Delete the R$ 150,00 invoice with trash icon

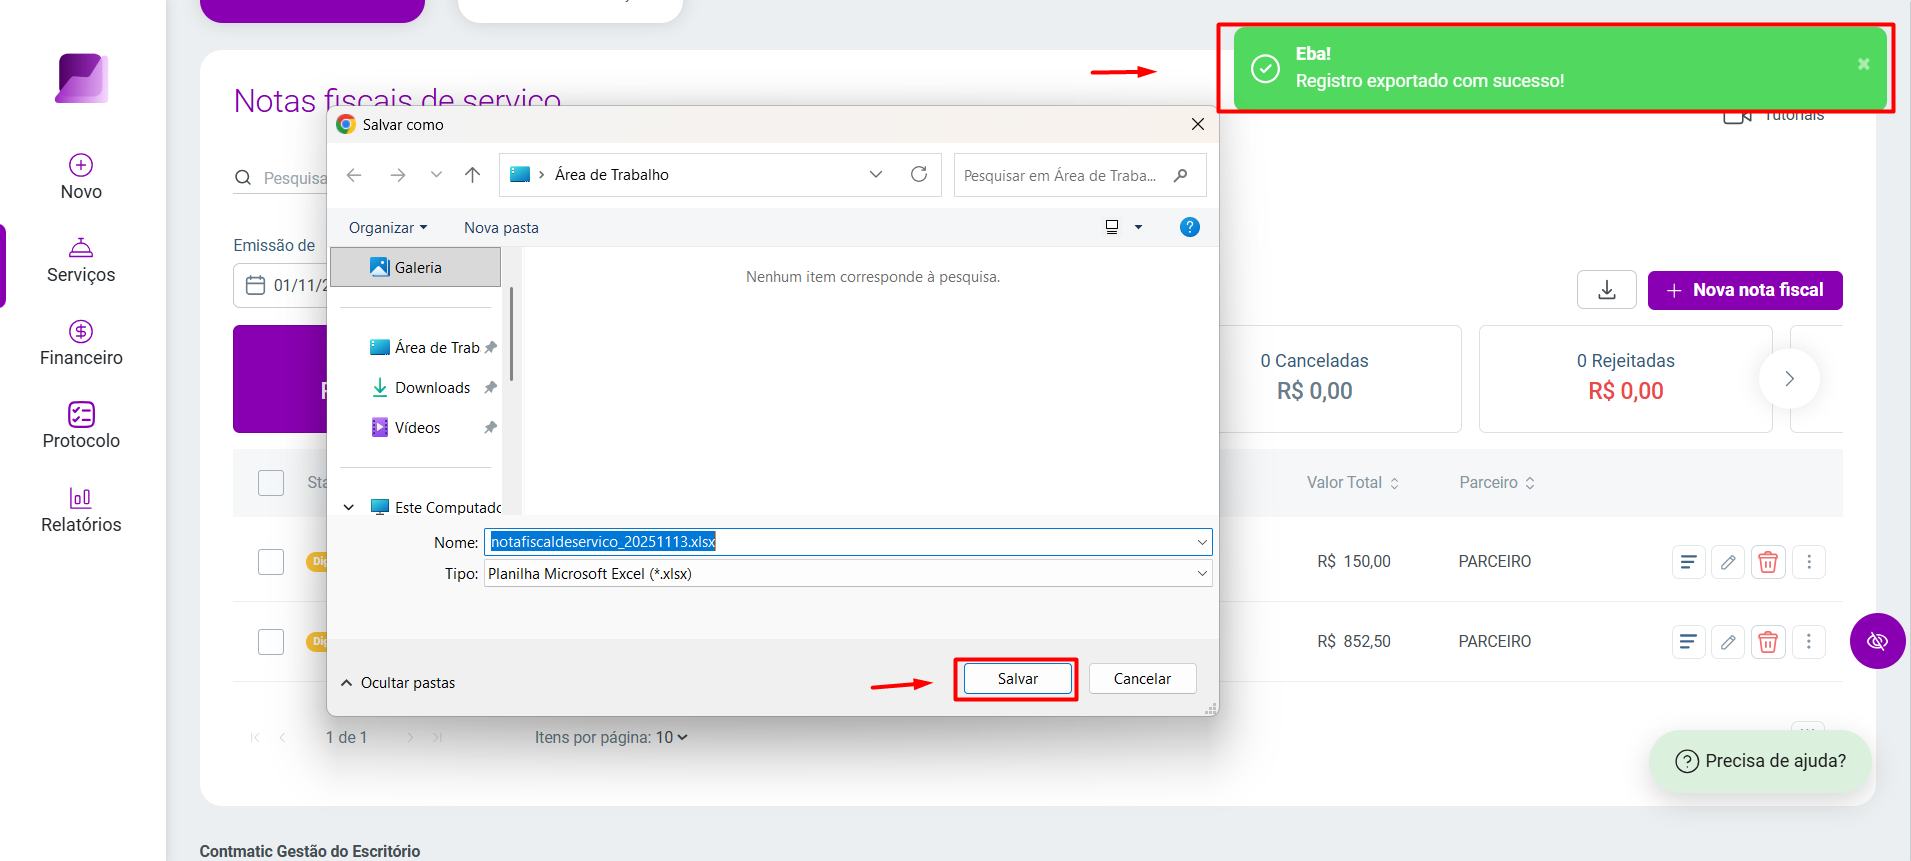(x=1768, y=562)
